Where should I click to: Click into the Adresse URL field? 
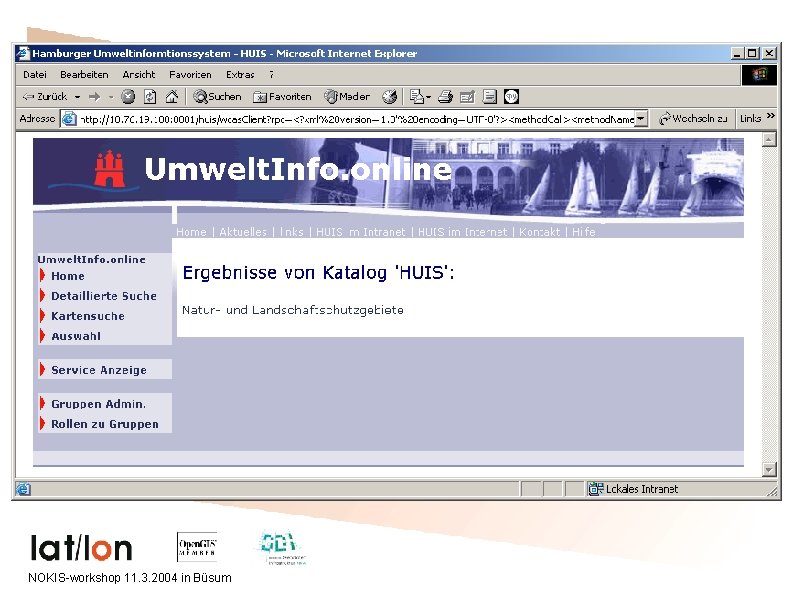(x=356, y=119)
